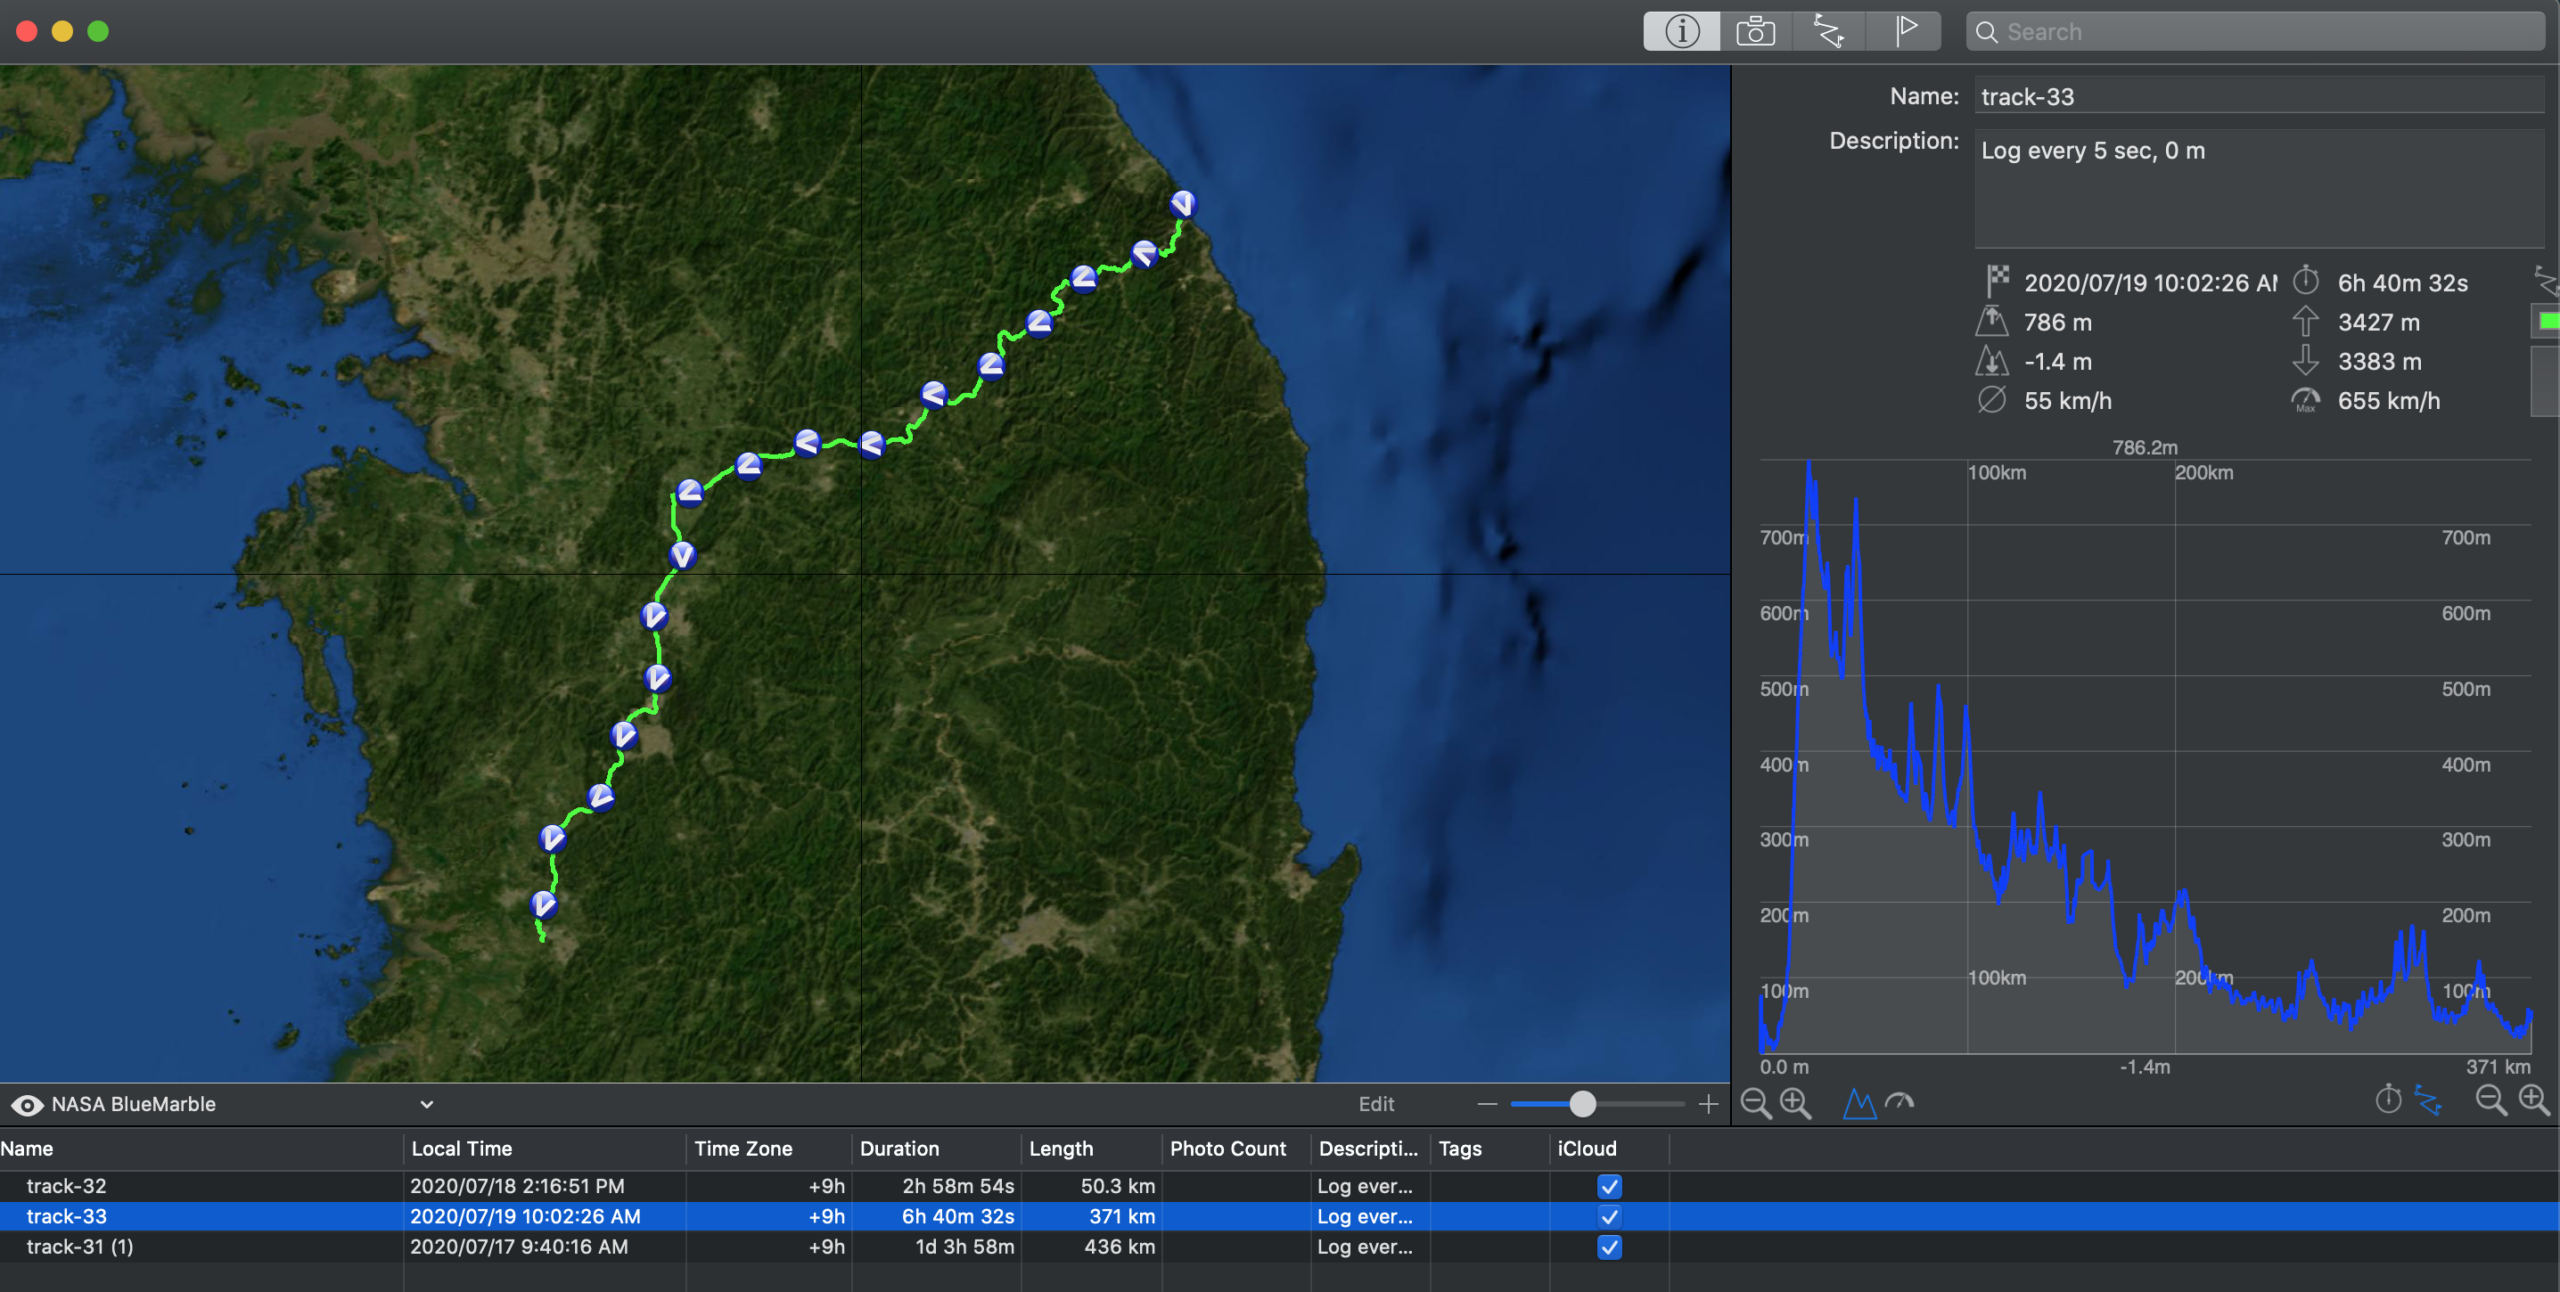This screenshot has width=2560, height=1292.
Task: Show the track info panel
Action: click(x=1682, y=32)
